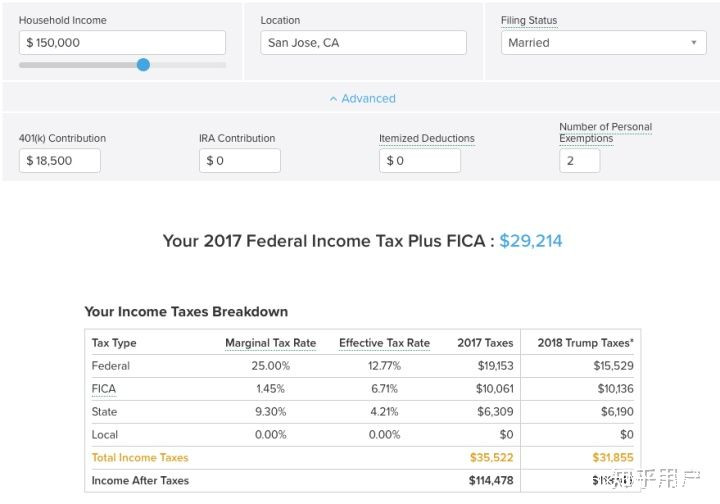Screen dimensions: 720x504
Task: Click the Number of Personal Exemptions field
Action: click(579, 161)
